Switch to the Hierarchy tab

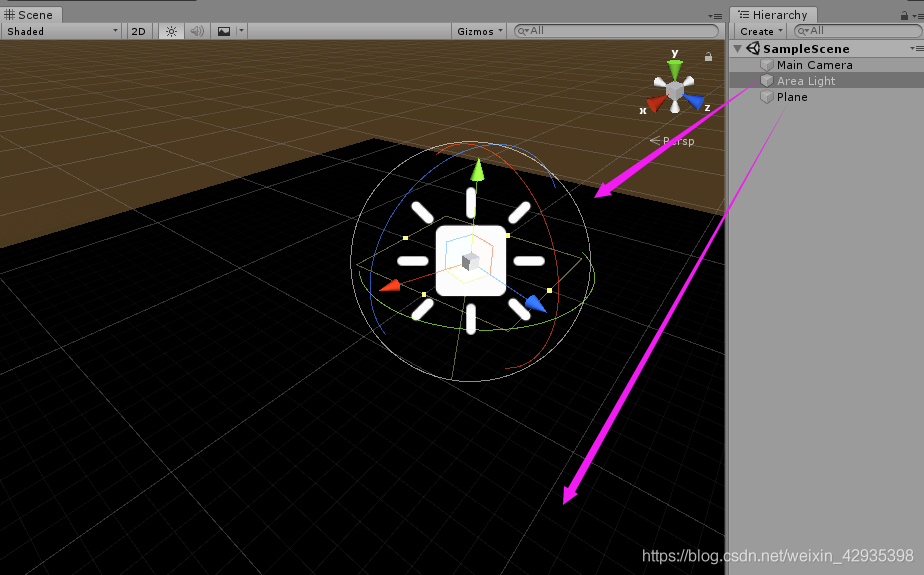click(x=773, y=15)
